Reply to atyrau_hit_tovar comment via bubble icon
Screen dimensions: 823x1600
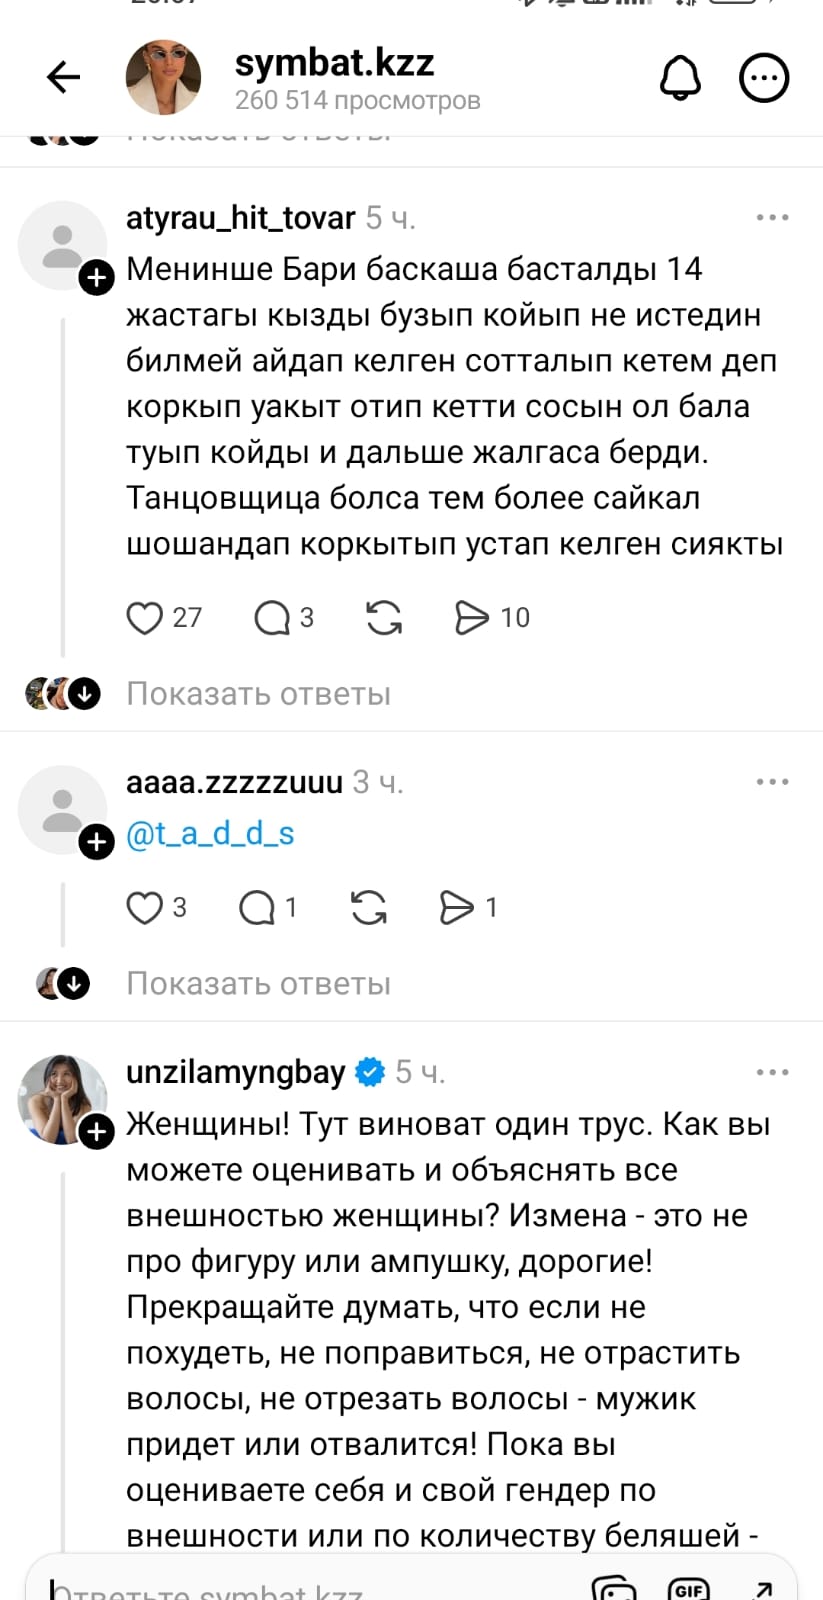point(271,618)
